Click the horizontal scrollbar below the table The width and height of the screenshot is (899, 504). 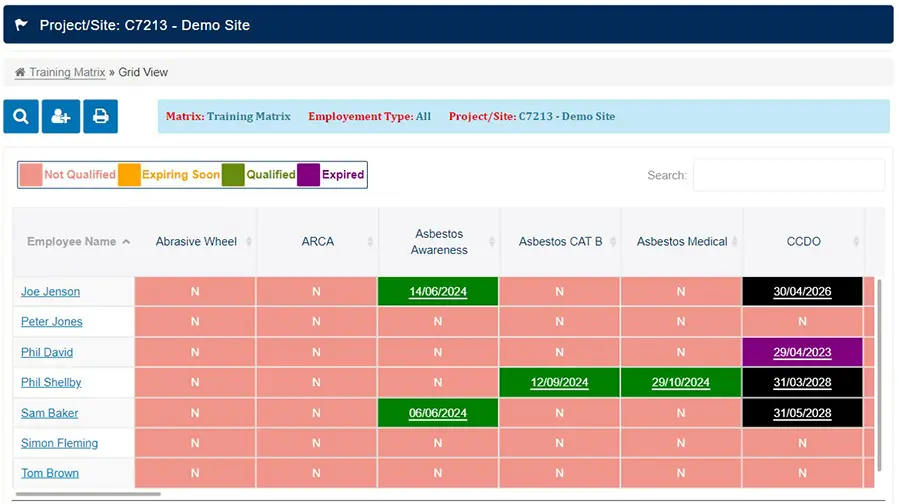88,494
